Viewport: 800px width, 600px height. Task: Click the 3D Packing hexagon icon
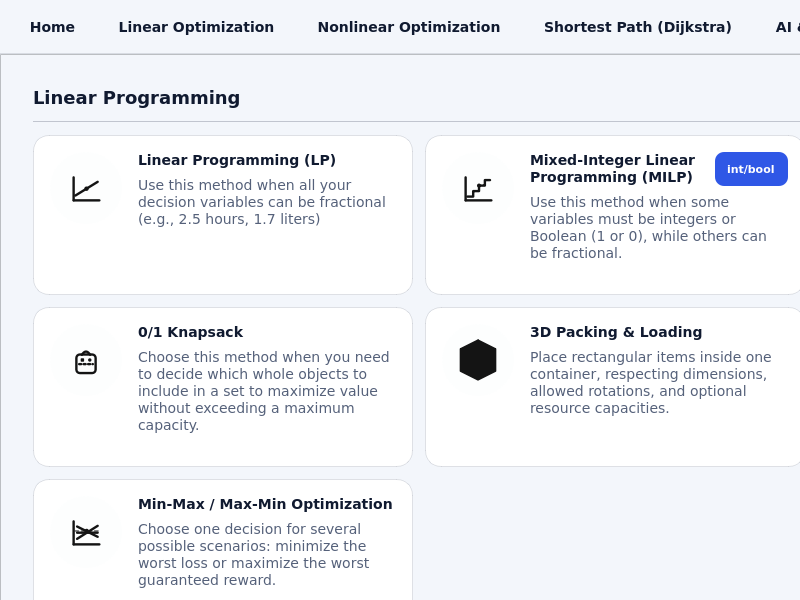pyautogui.click(x=478, y=360)
